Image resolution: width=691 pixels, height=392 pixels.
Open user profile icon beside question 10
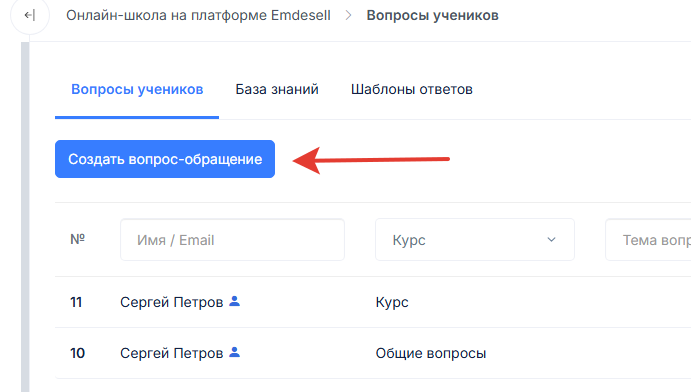pos(234,352)
